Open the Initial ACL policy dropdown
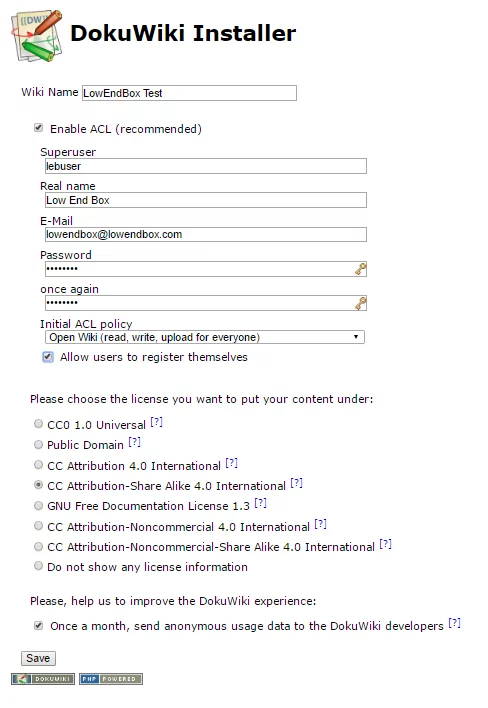Screen dimensions: 488x708 tap(204, 337)
